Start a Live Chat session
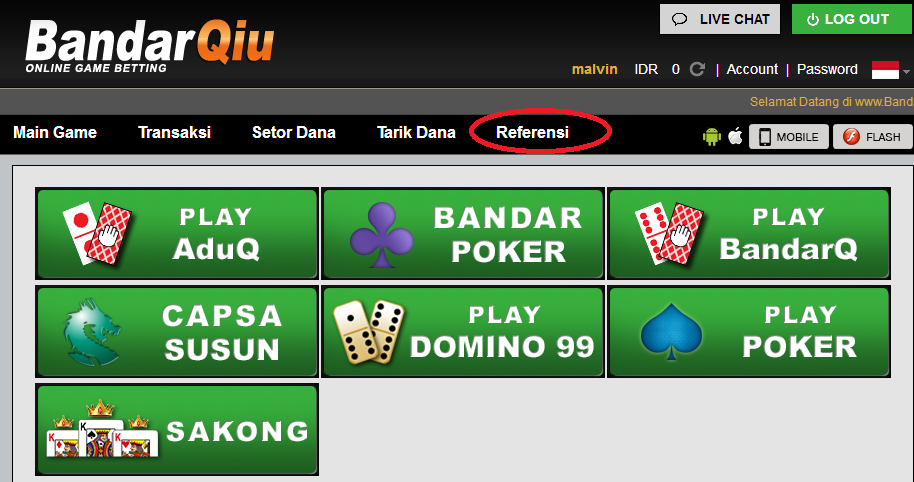Viewport: 914px width, 482px height. click(x=720, y=19)
